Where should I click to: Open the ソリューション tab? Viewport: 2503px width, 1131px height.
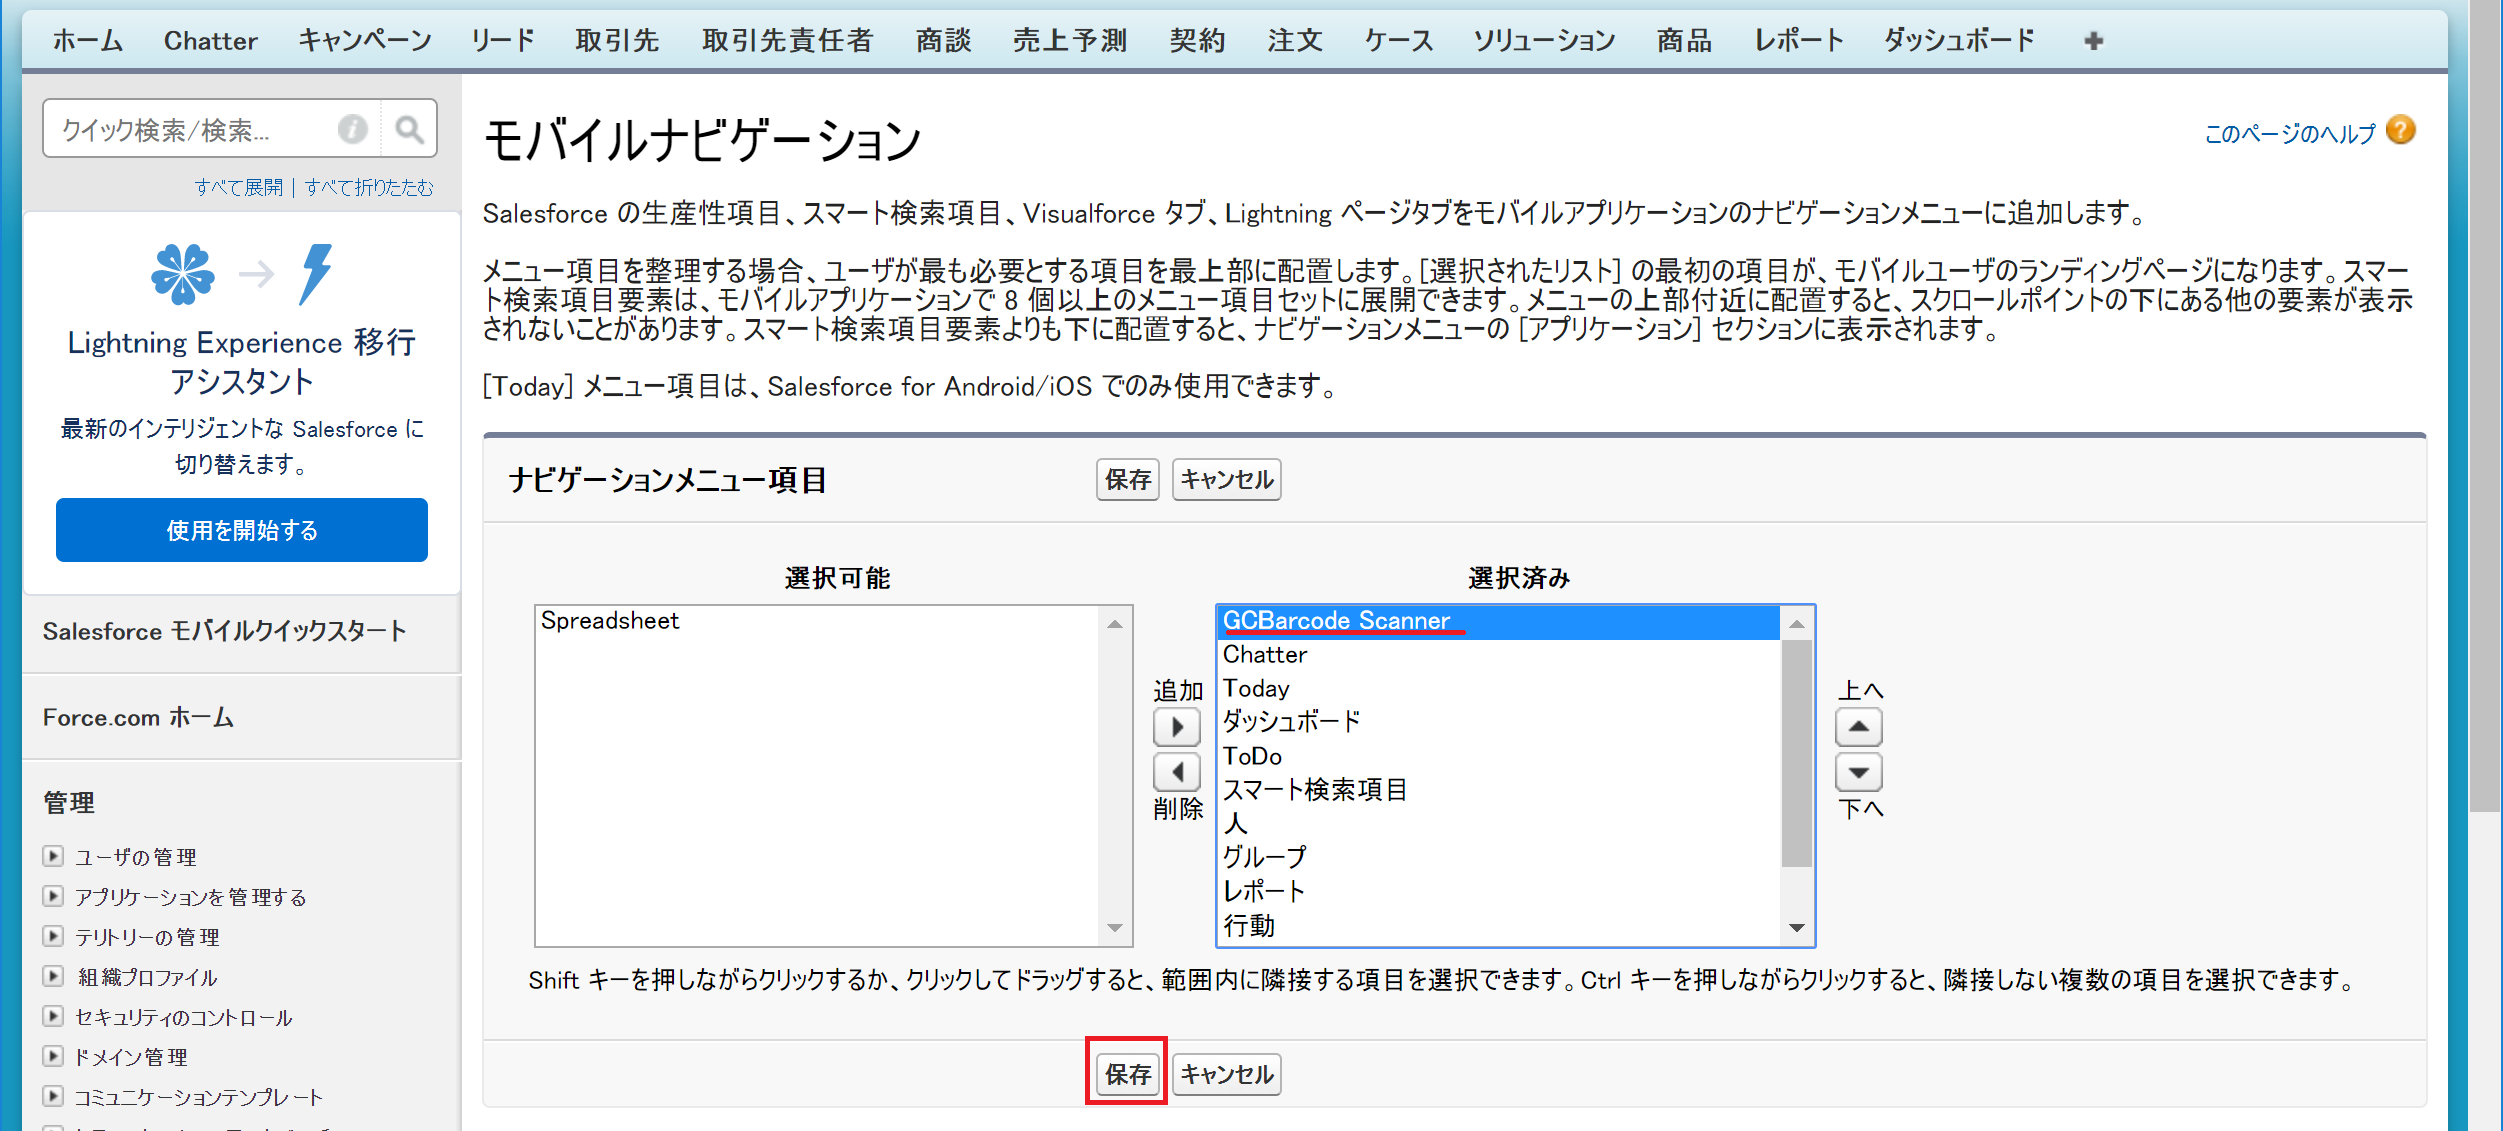(x=1544, y=41)
